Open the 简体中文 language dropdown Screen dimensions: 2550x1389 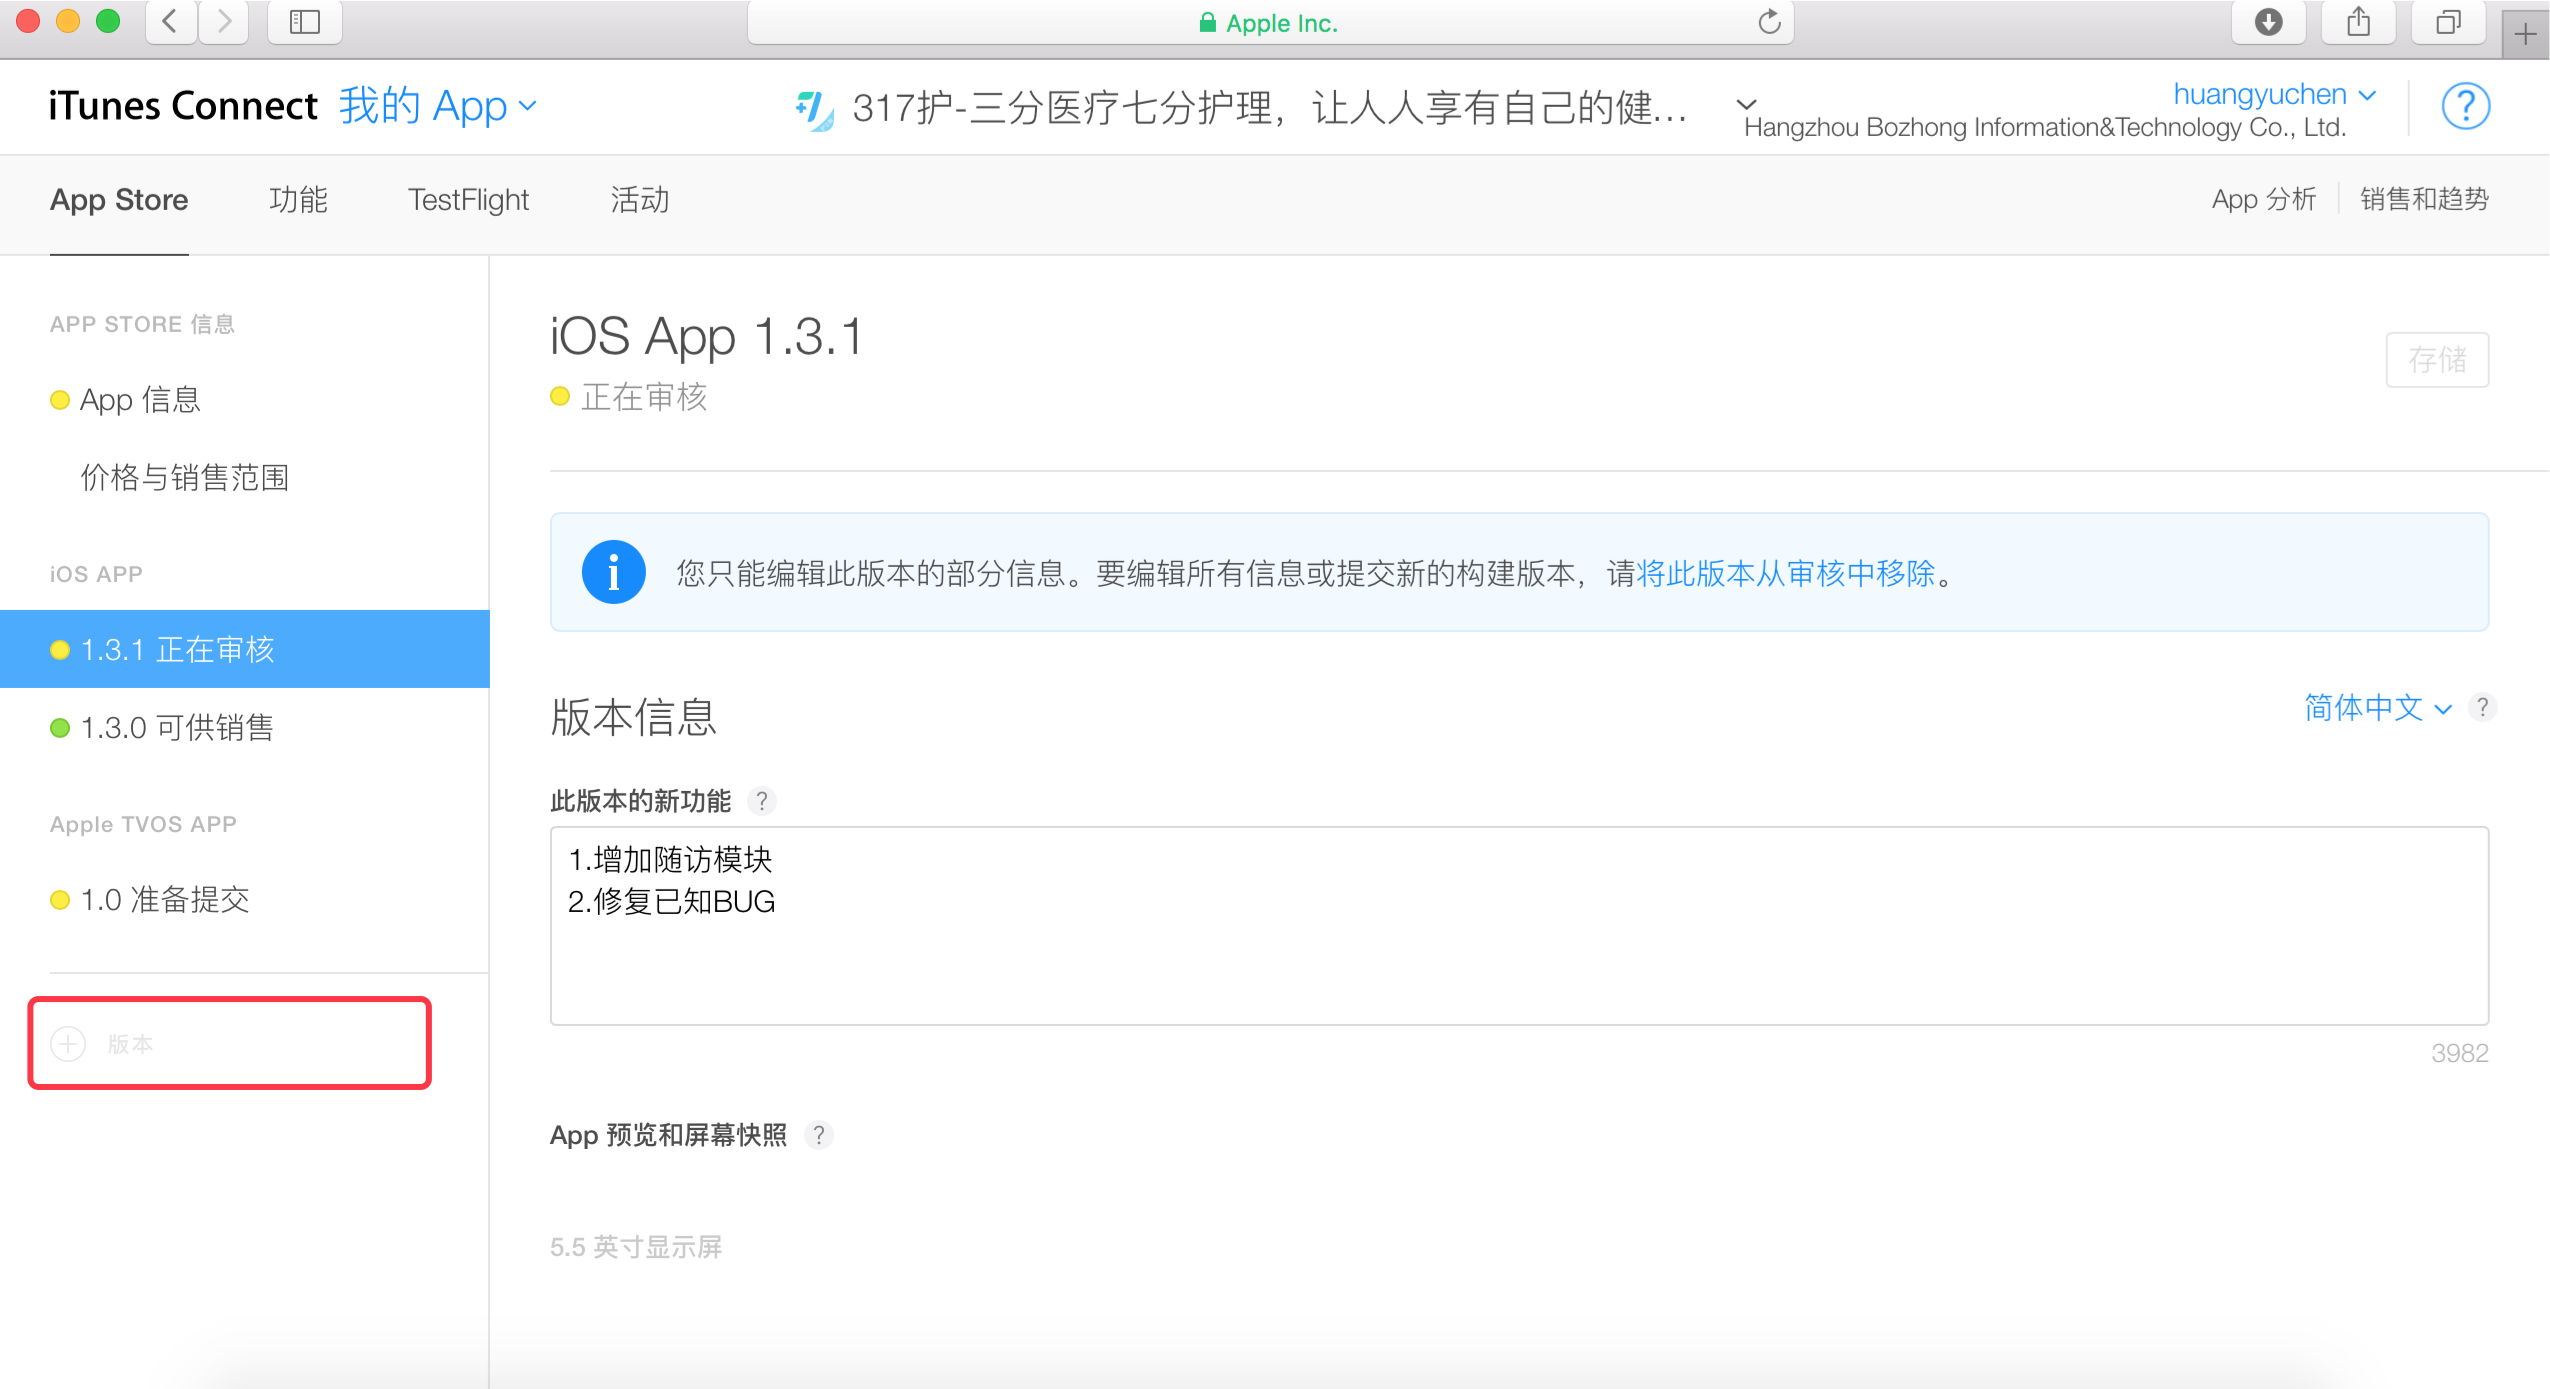(2377, 708)
